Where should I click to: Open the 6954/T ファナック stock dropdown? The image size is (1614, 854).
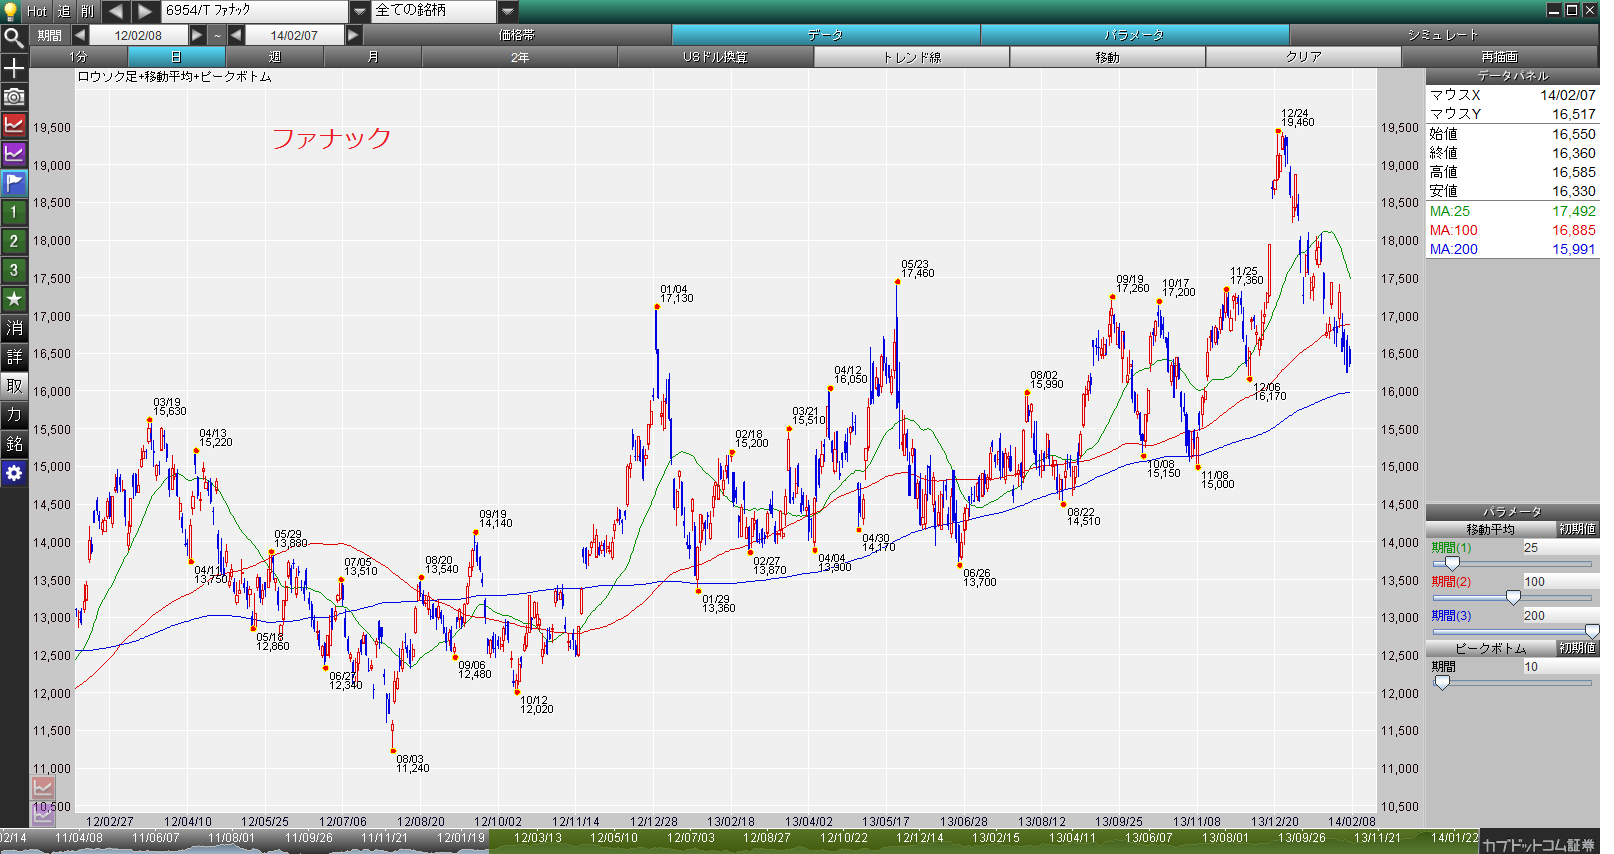coord(360,11)
